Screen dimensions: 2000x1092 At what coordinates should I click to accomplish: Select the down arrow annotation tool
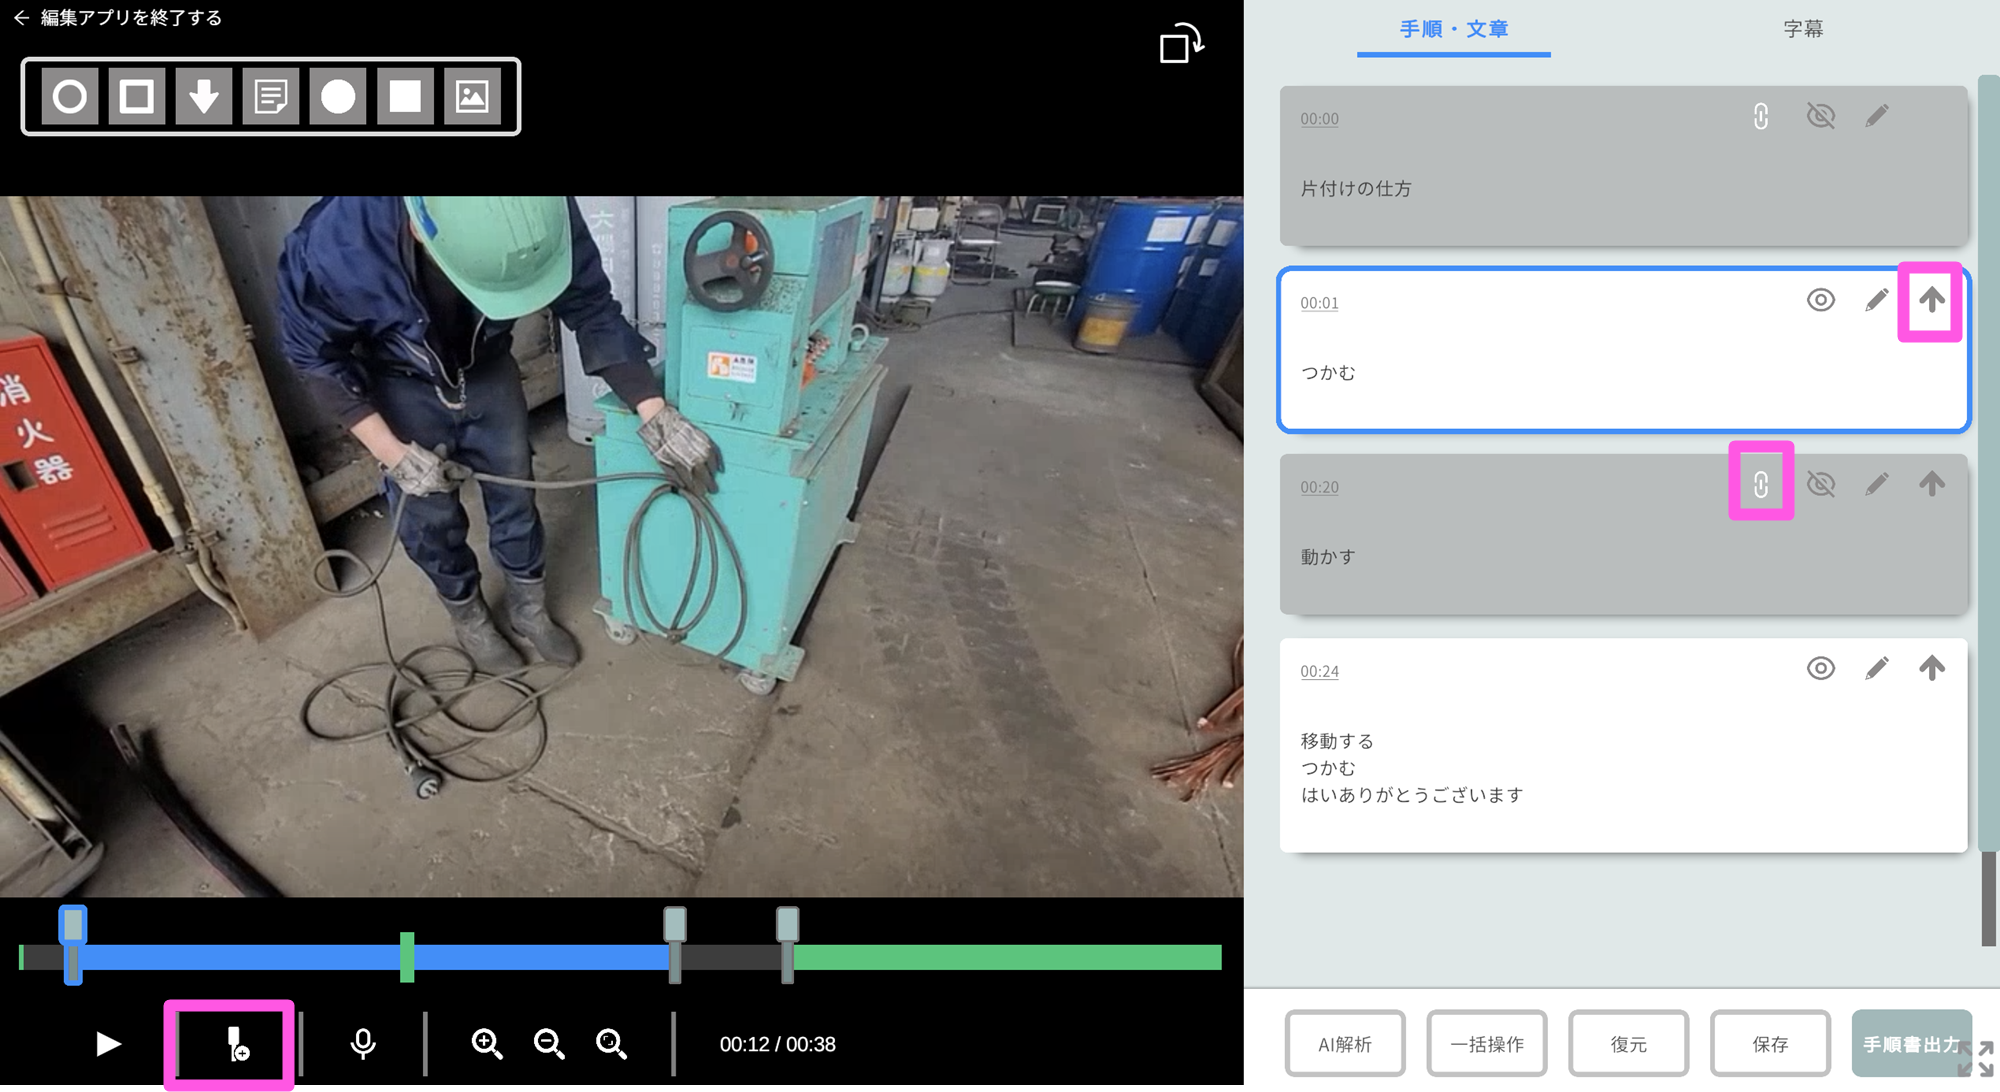point(204,97)
